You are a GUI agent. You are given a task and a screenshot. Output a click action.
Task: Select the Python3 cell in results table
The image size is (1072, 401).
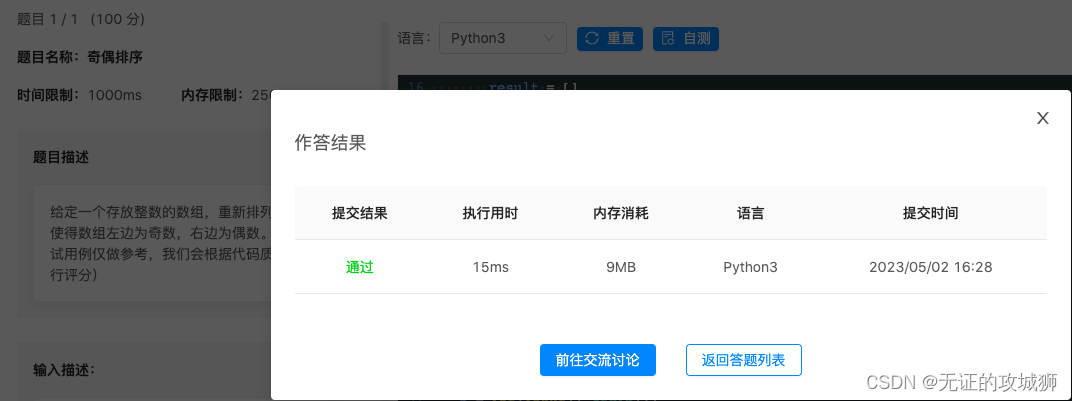750,267
